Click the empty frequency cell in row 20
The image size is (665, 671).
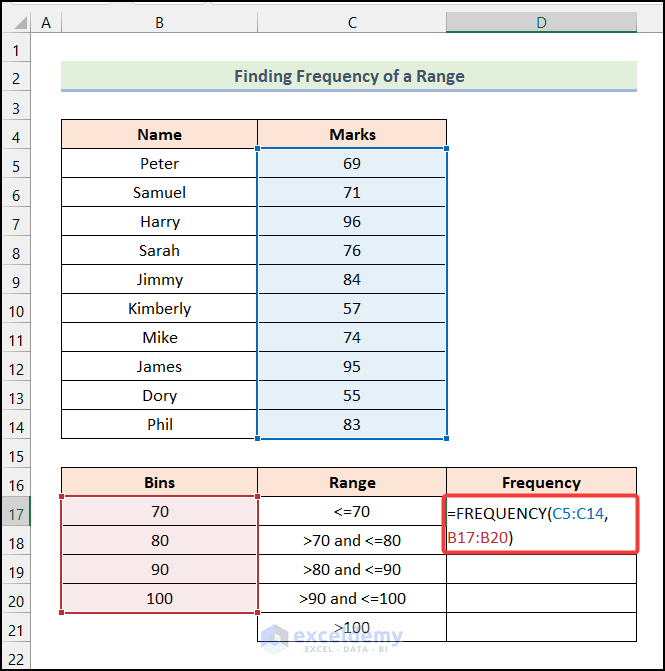click(541, 598)
